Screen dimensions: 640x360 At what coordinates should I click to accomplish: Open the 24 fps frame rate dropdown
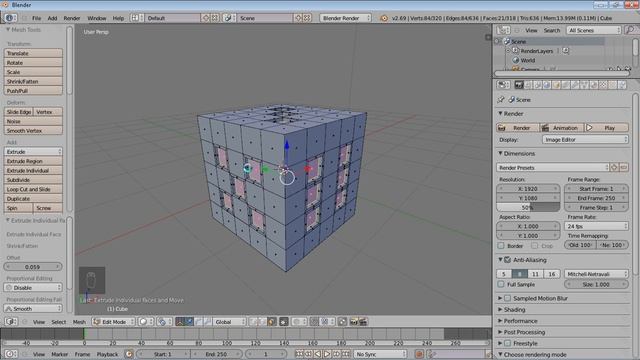pyautogui.click(x=596, y=226)
